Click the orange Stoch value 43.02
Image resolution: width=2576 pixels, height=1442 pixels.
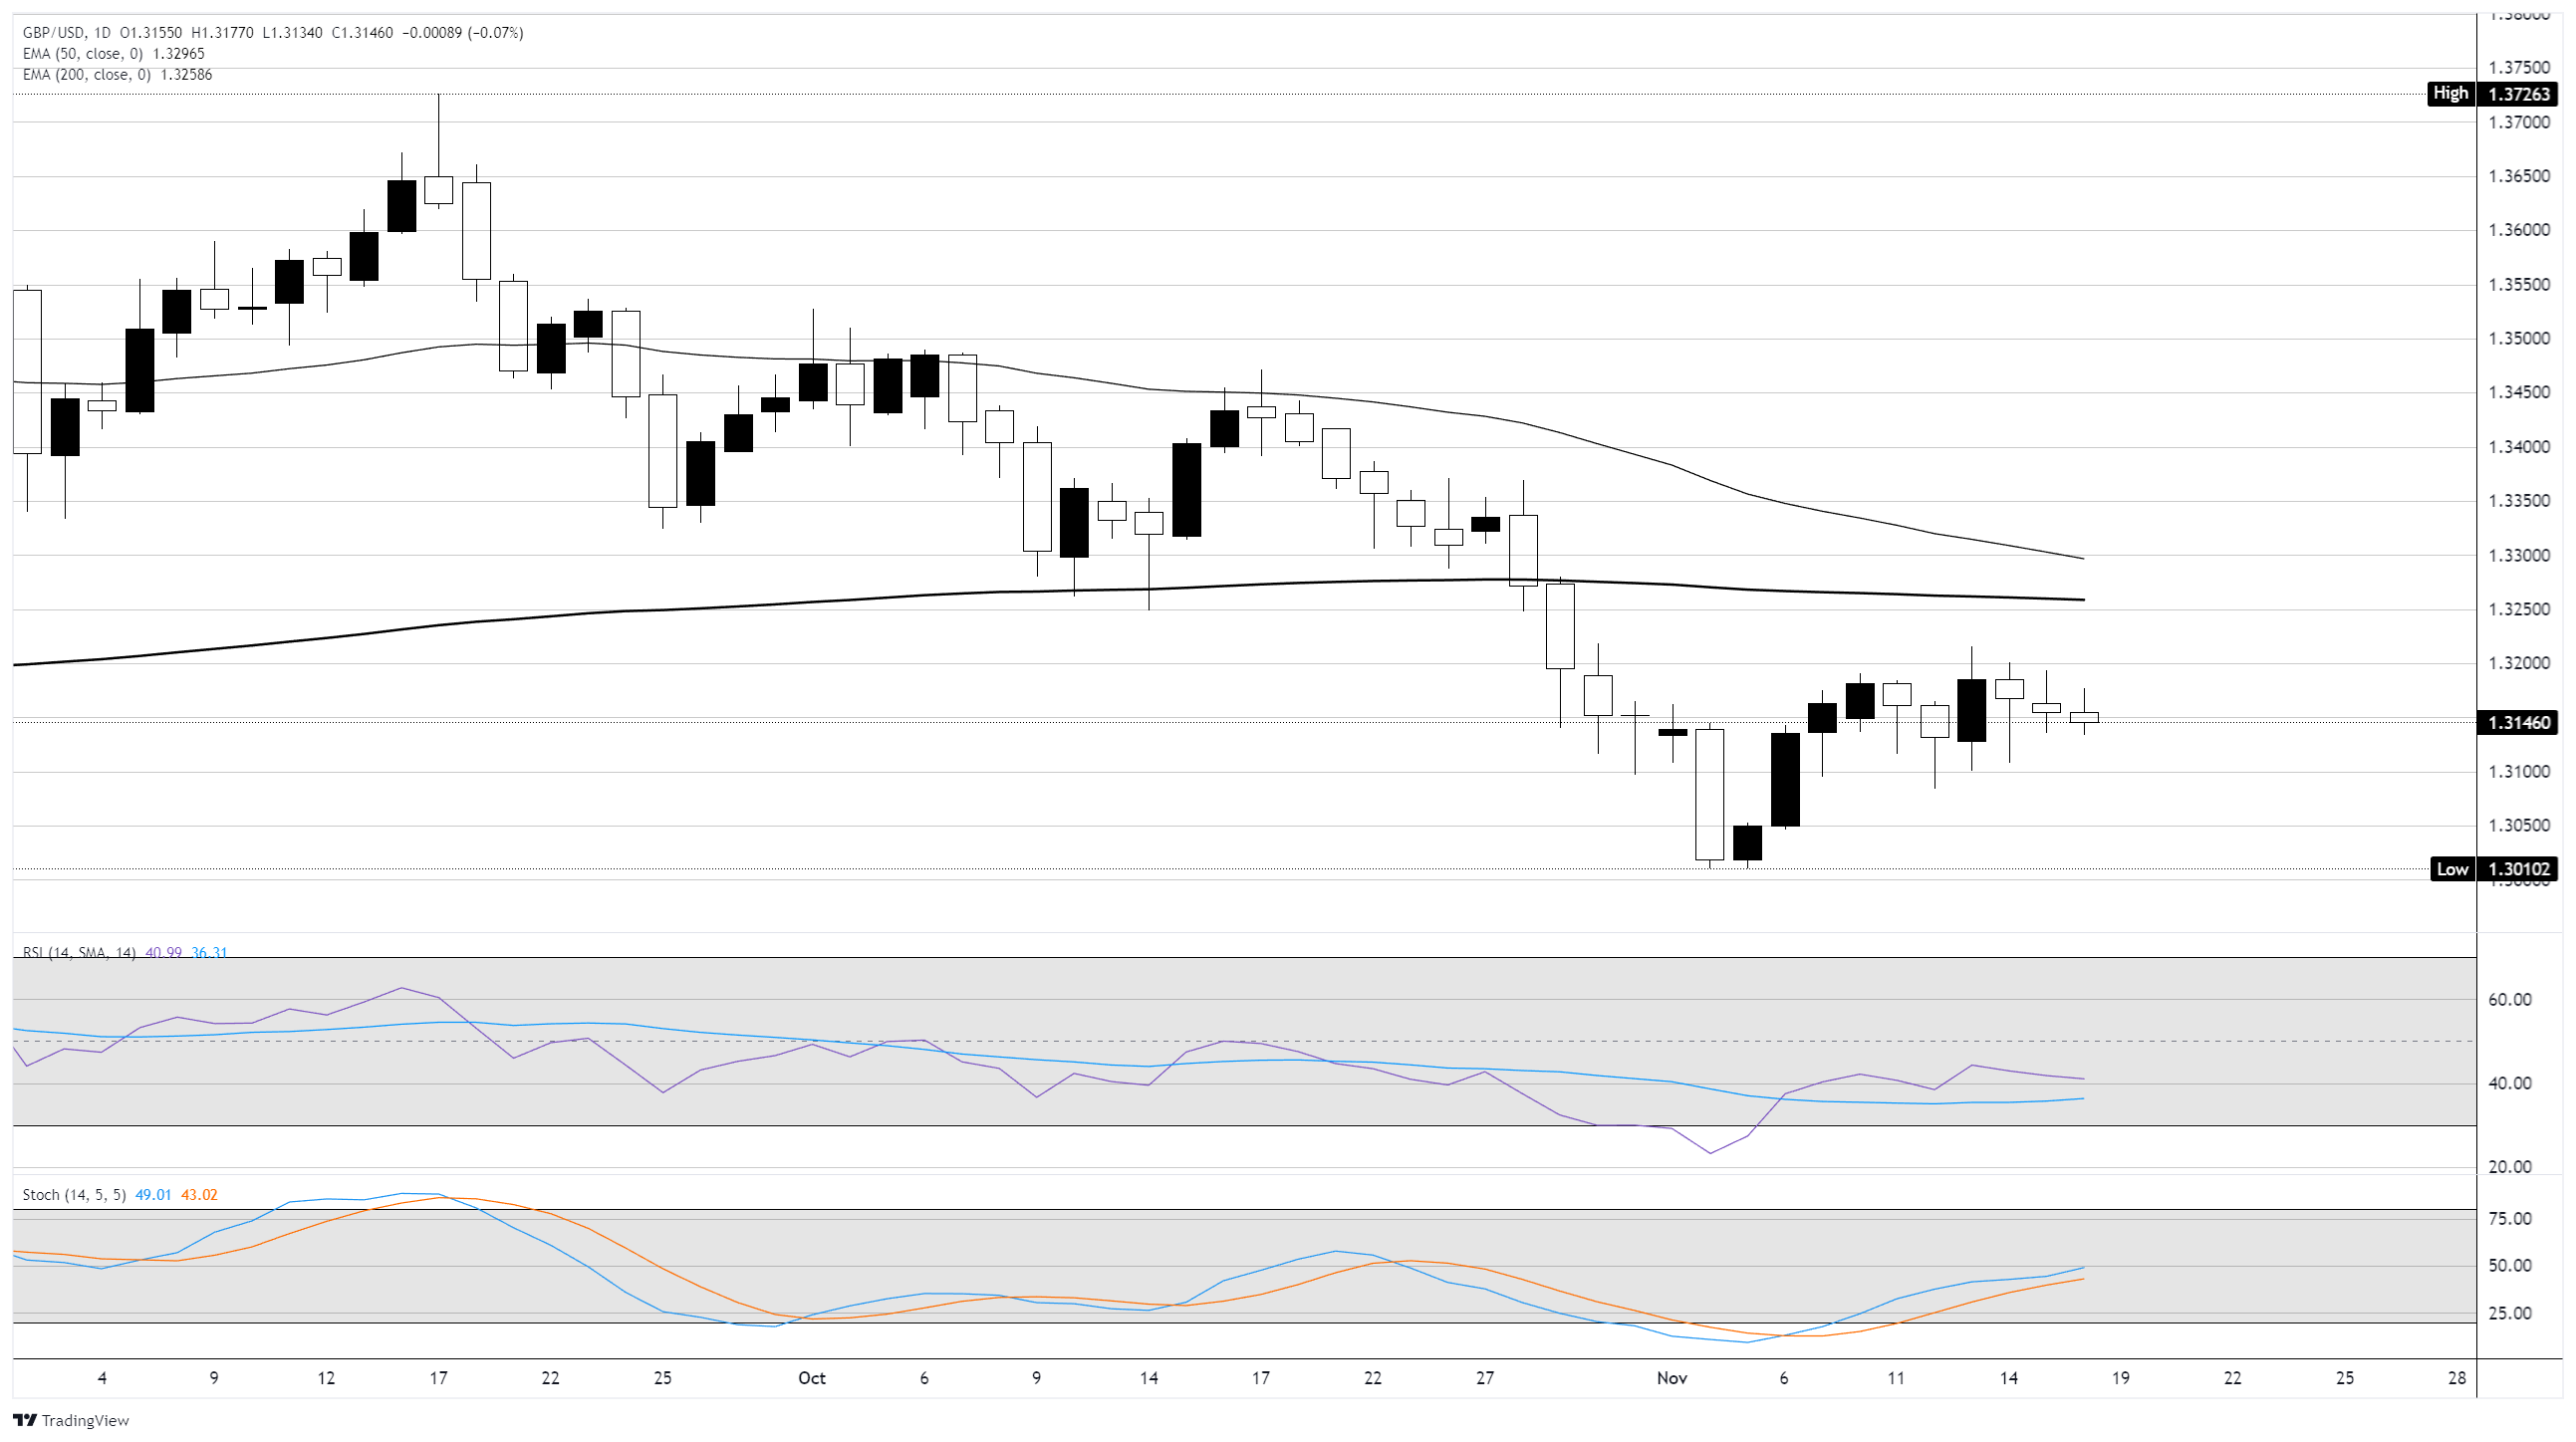(x=199, y=1195)
